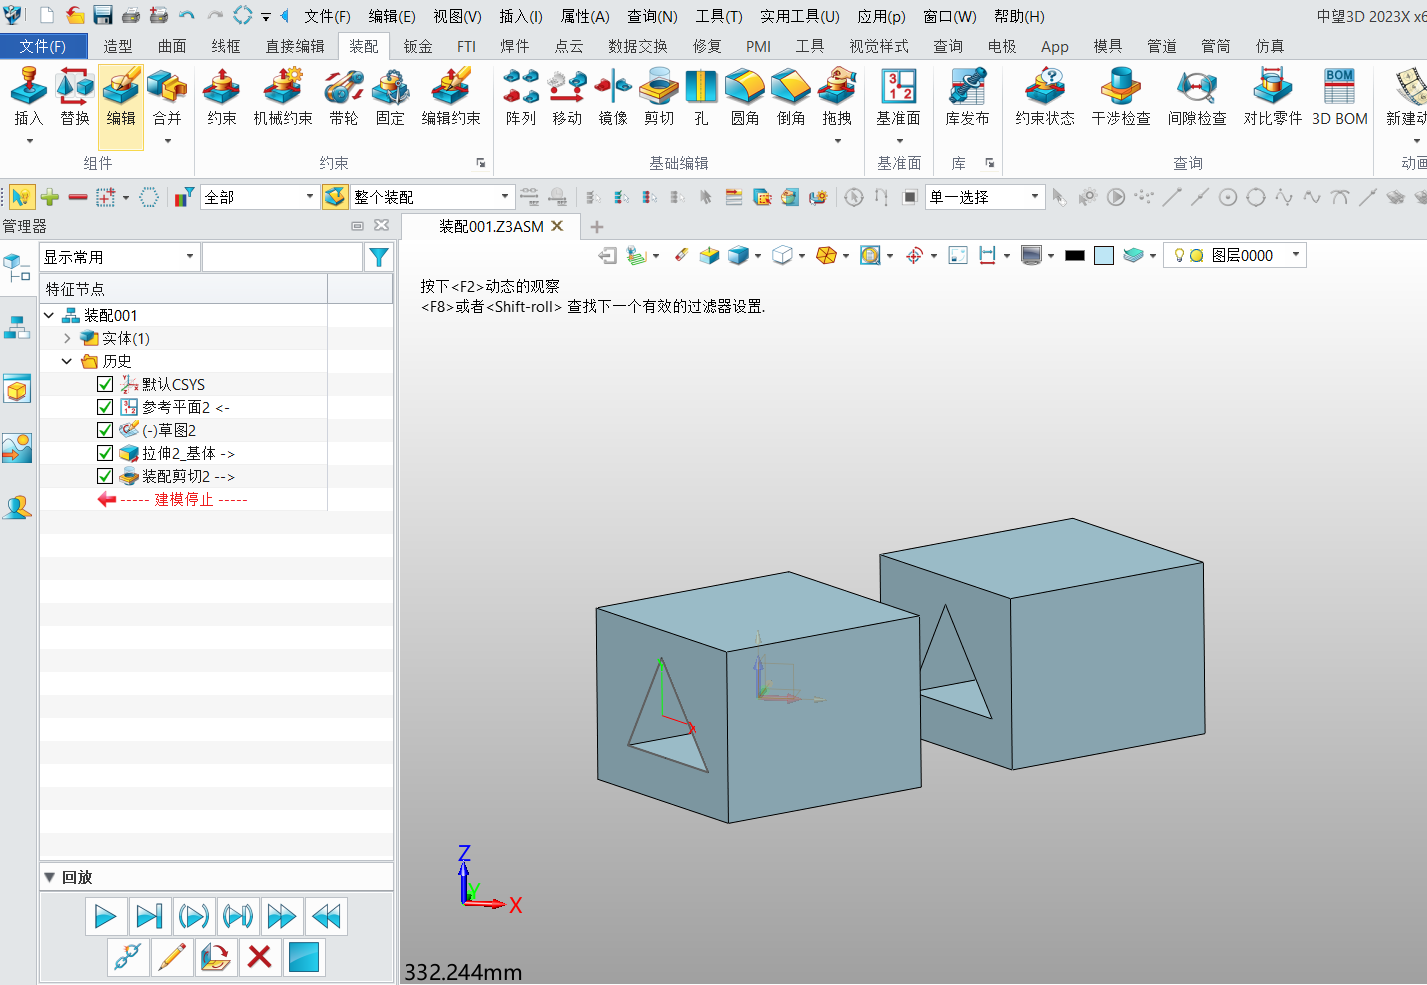The width and height of the screenshot is (1427, 985).
Task: Switch to the PMI ribbon tab
Action: [x=758, y=46]
